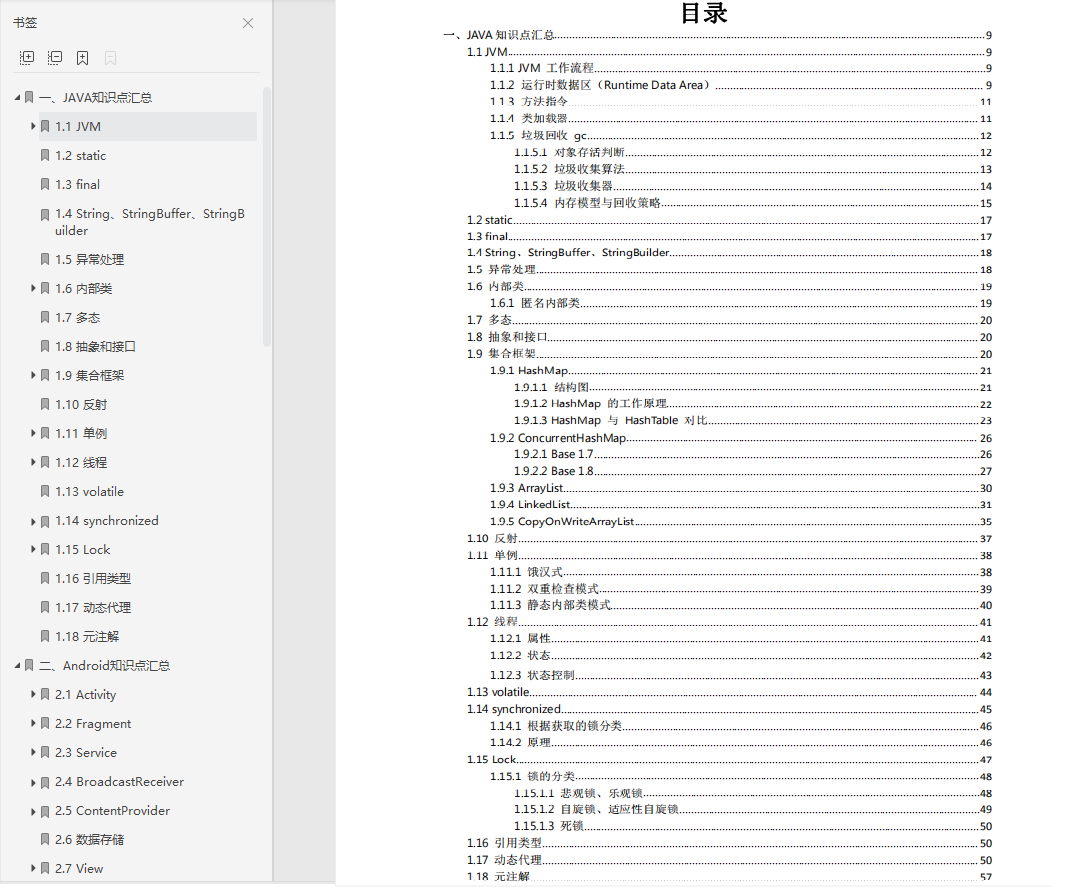Click the expand all bookmarks icon
1083x889 pixels.
click(27, 58)
